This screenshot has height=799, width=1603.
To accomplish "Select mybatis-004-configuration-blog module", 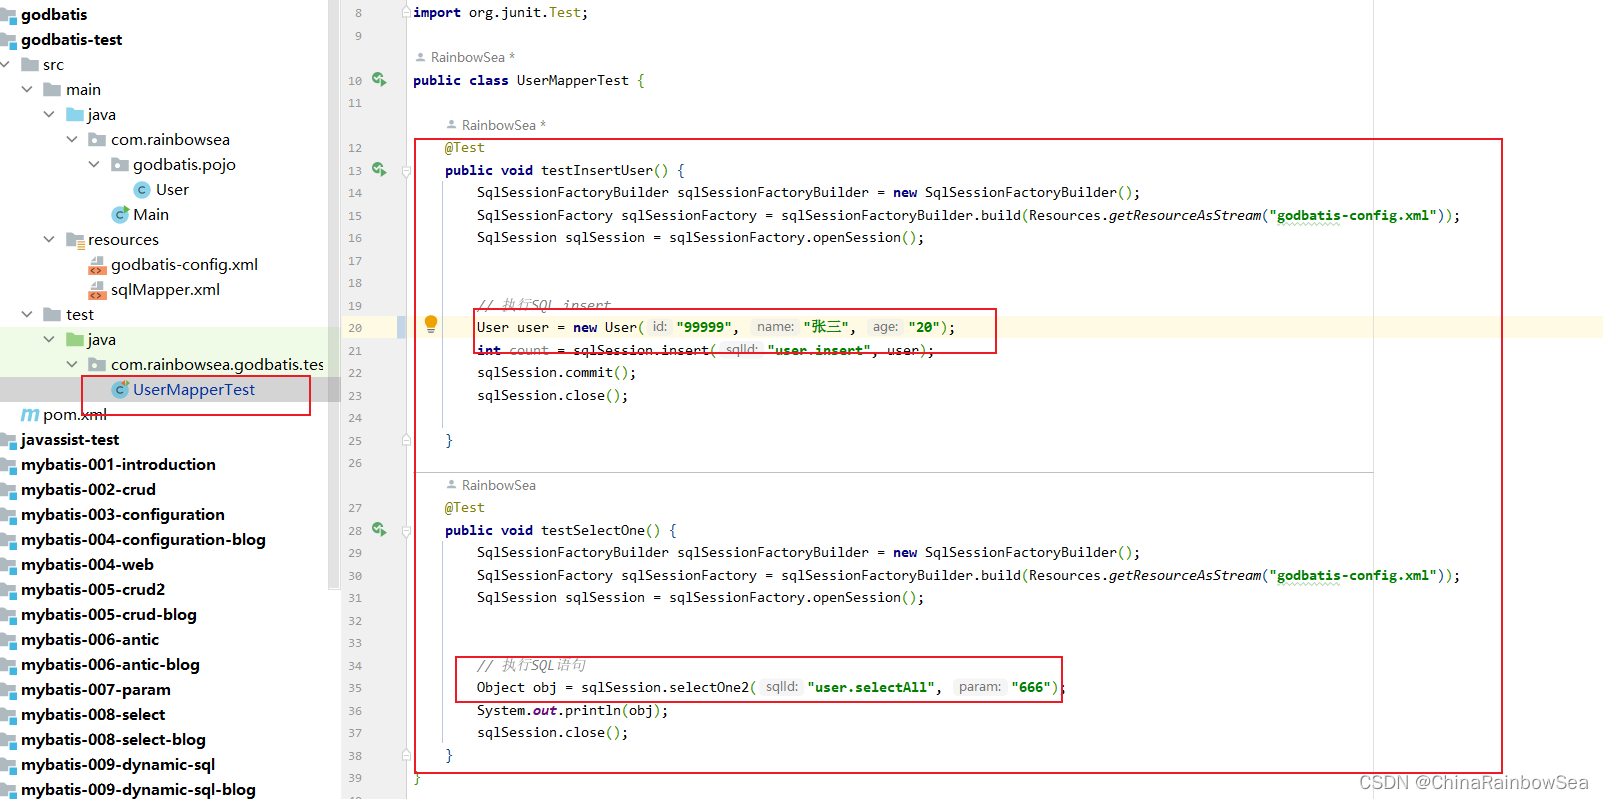I will (143, 540).
